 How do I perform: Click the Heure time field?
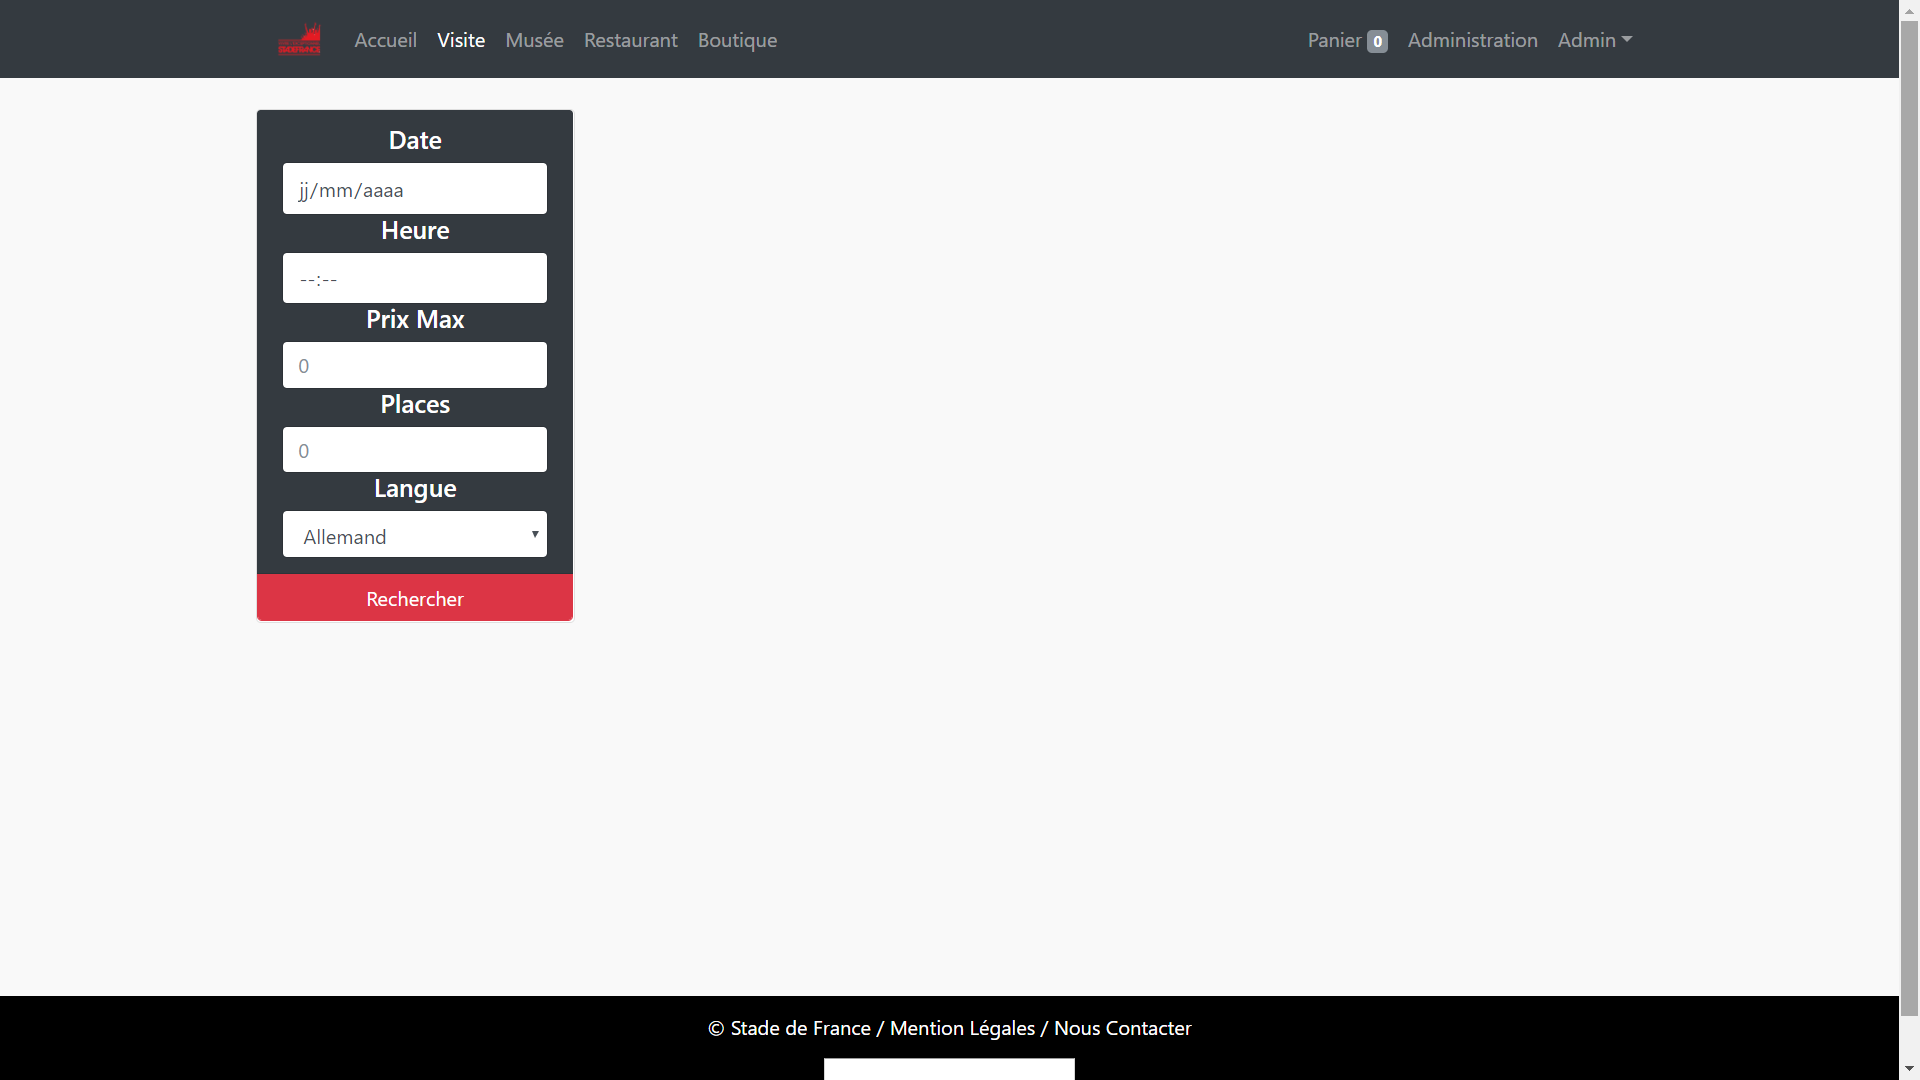(x=415, y=278)
